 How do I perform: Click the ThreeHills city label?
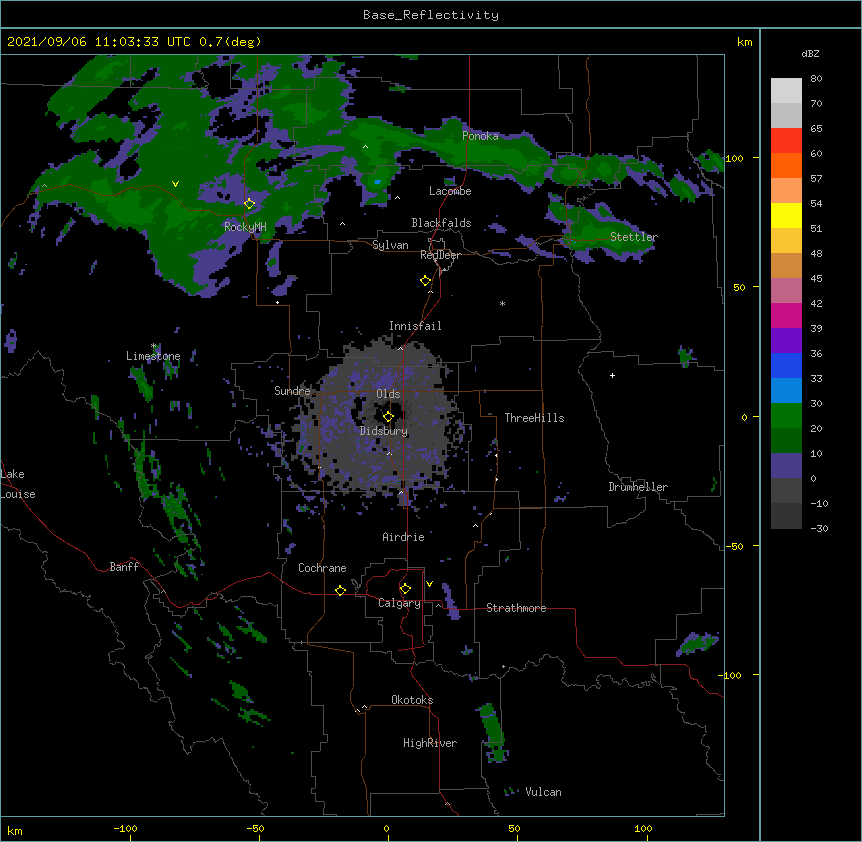(534, 418)
